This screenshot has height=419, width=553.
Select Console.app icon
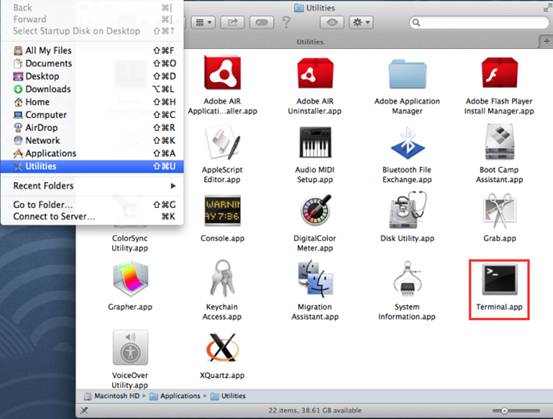click(223, 211)
